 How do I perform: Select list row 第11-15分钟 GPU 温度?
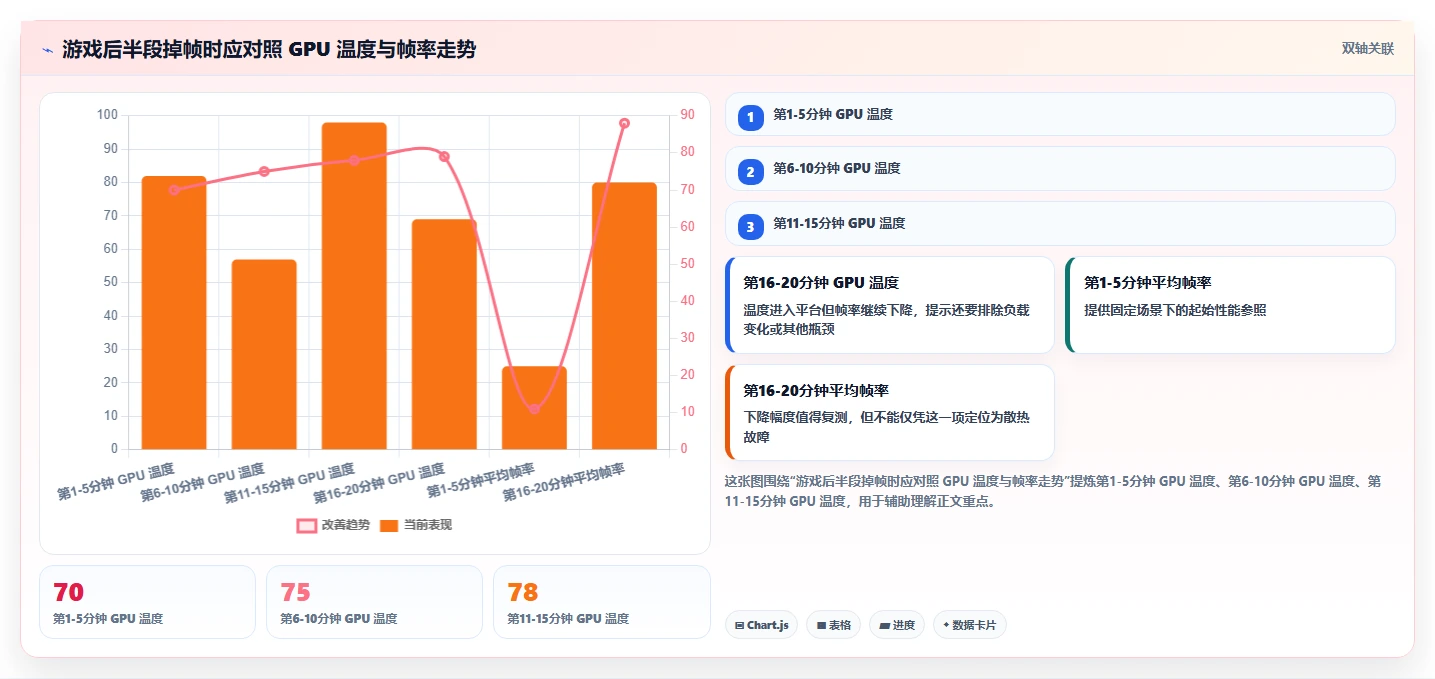click(1059, 224)
